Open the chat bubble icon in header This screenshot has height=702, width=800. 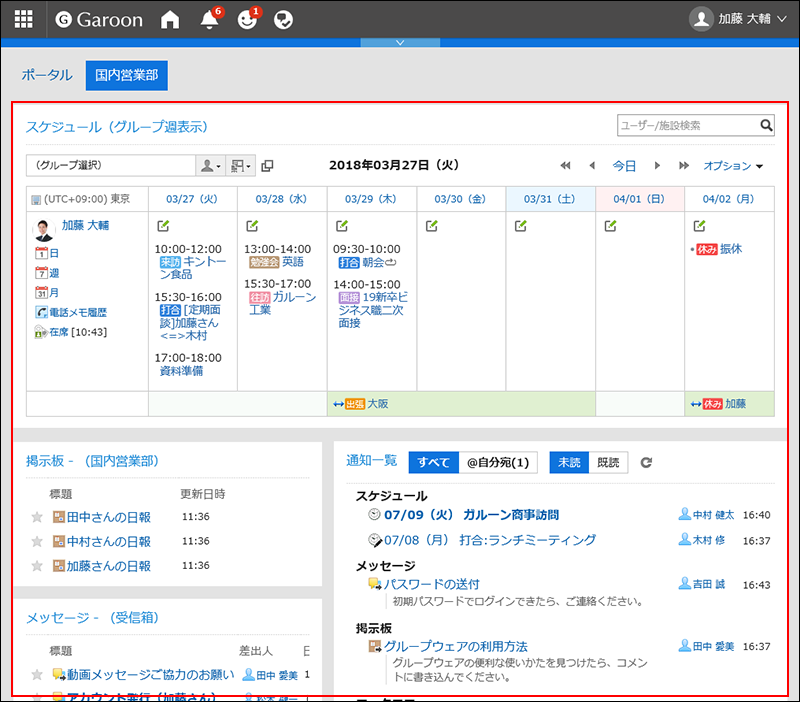coord(283,19)
